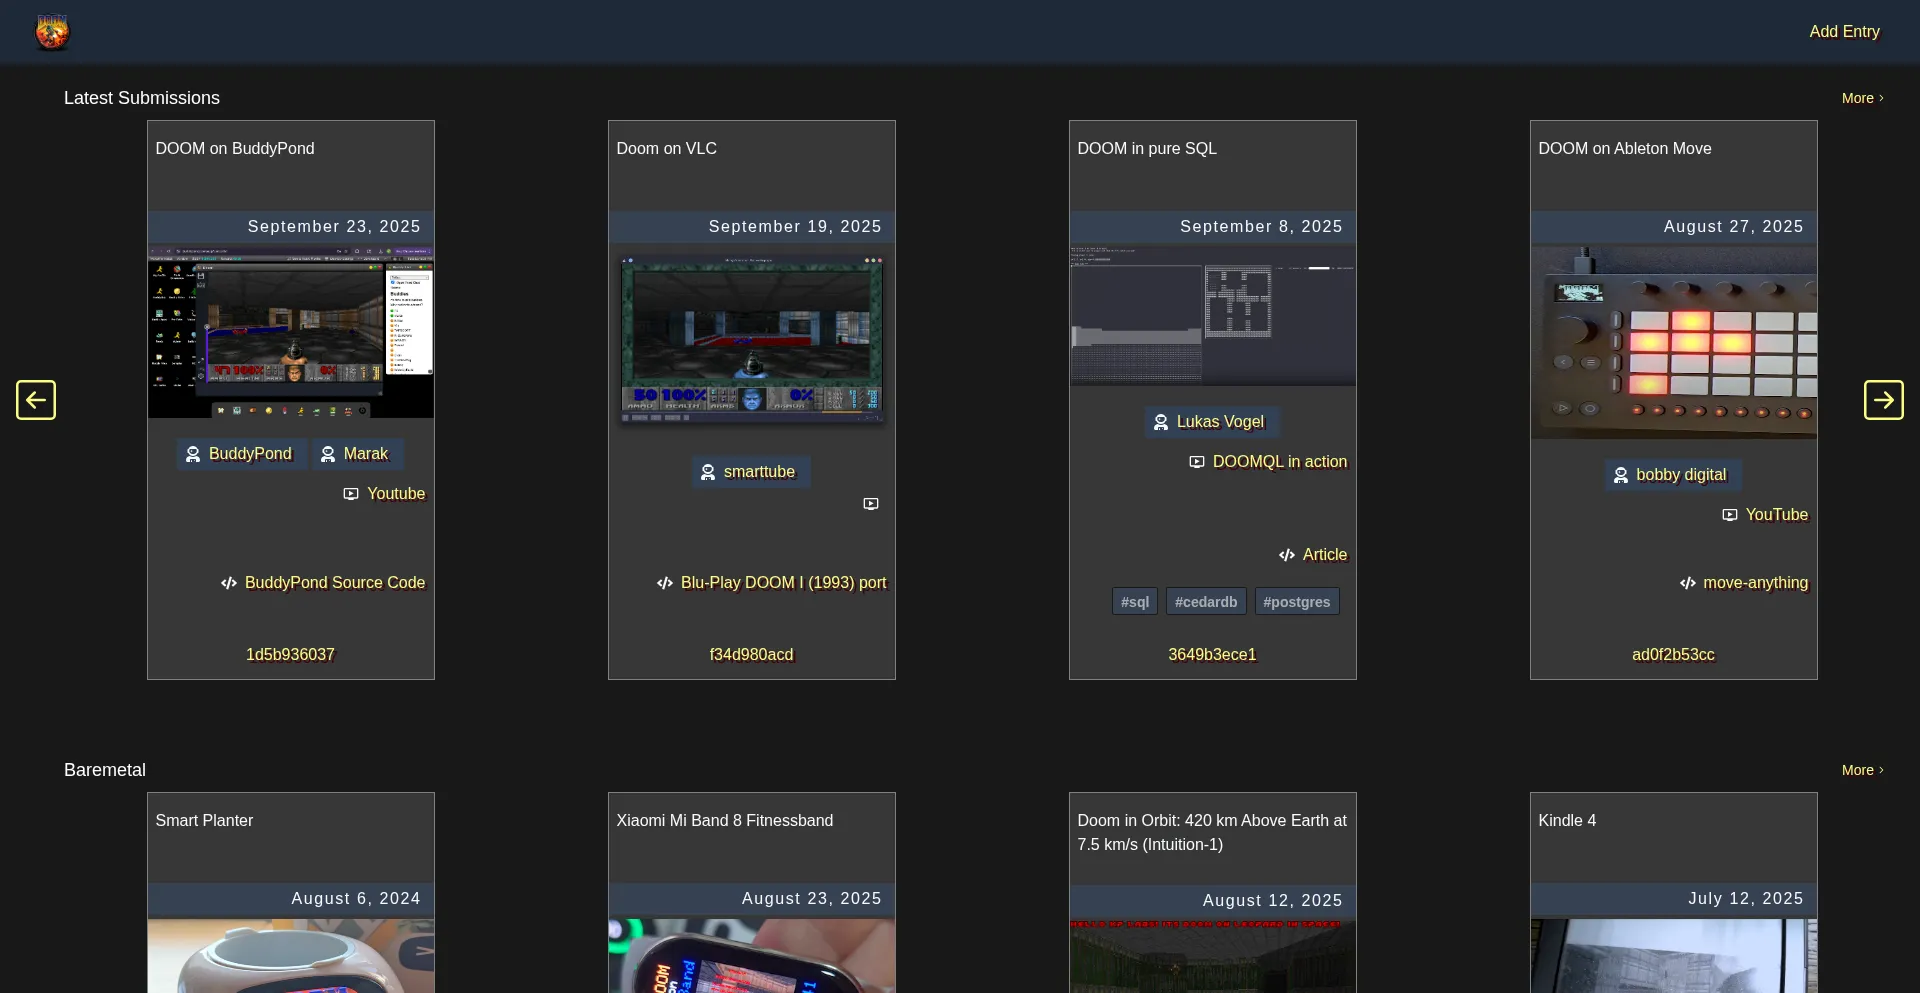
Task: Click the left carousel arrow button
Action: click(36, 400)
